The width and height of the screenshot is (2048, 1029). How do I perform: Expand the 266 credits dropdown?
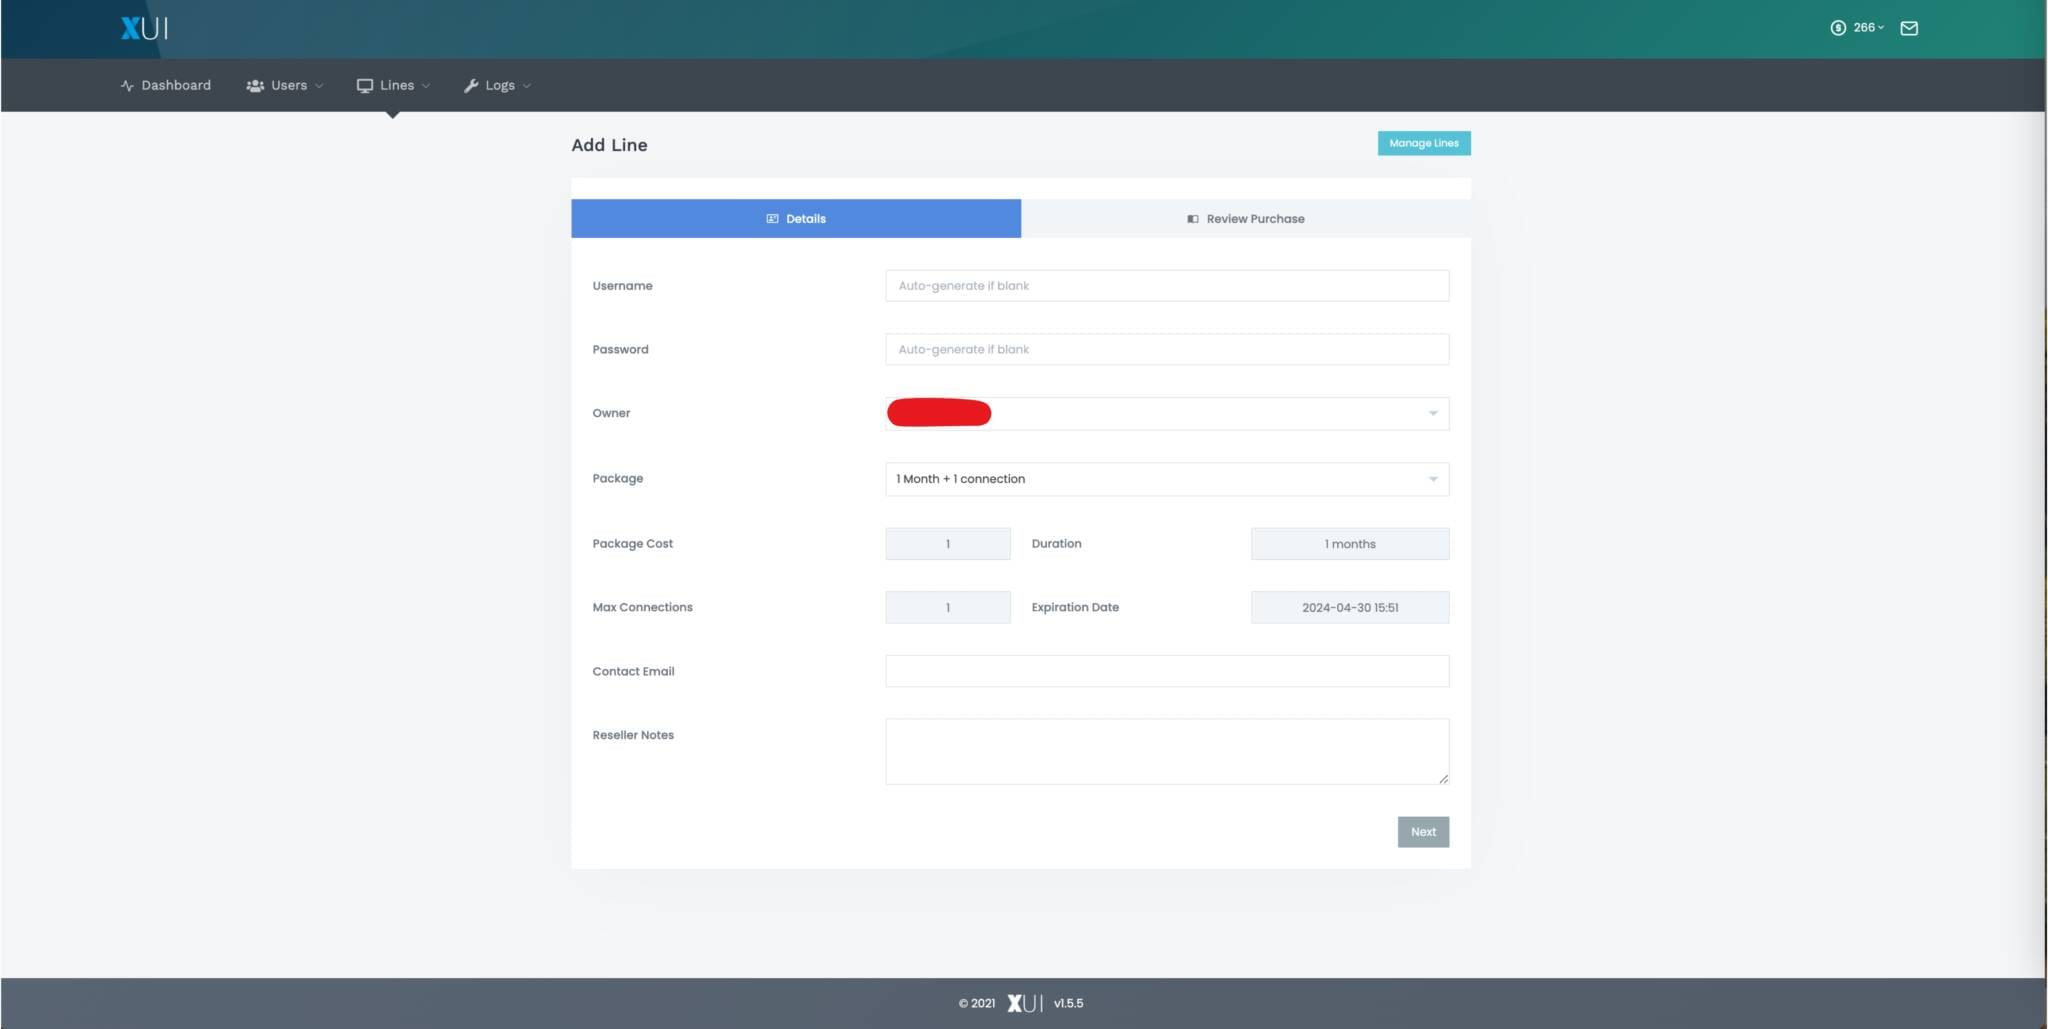1867,28
